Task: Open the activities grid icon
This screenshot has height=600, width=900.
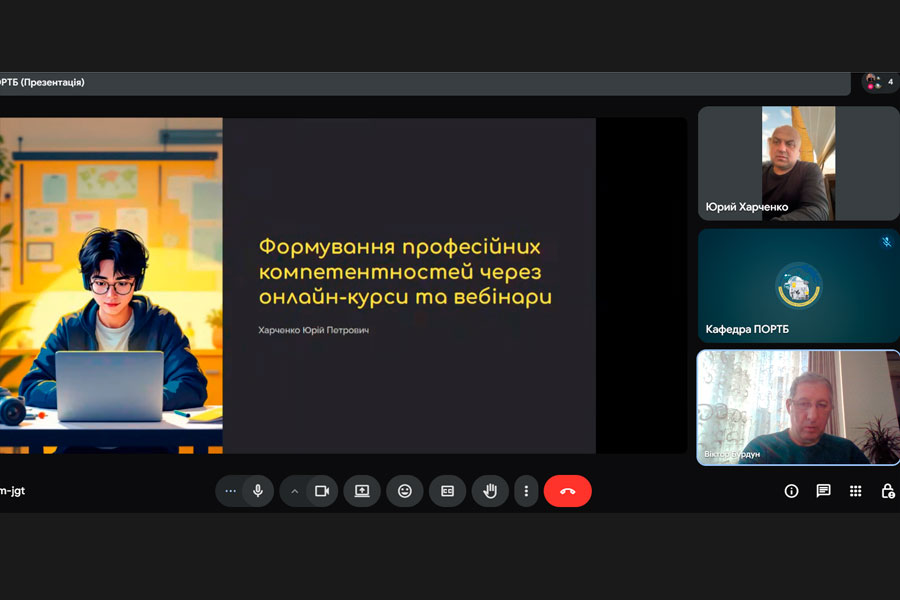Action: click(856, 491)
